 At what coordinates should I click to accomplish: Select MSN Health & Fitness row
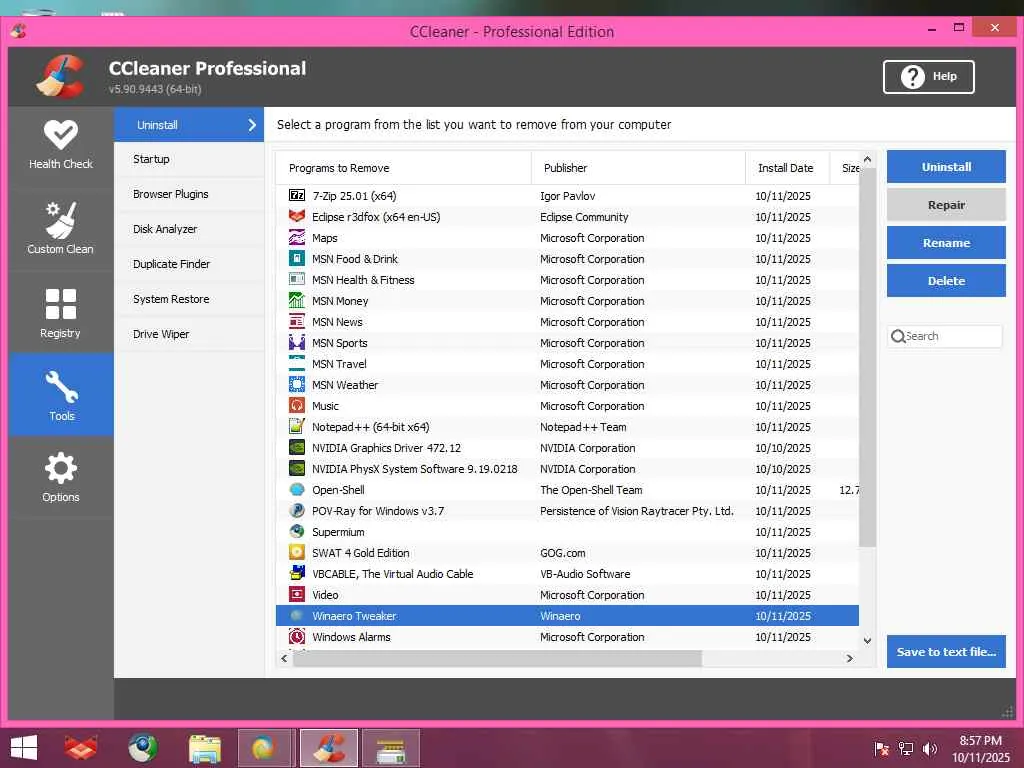567,280
